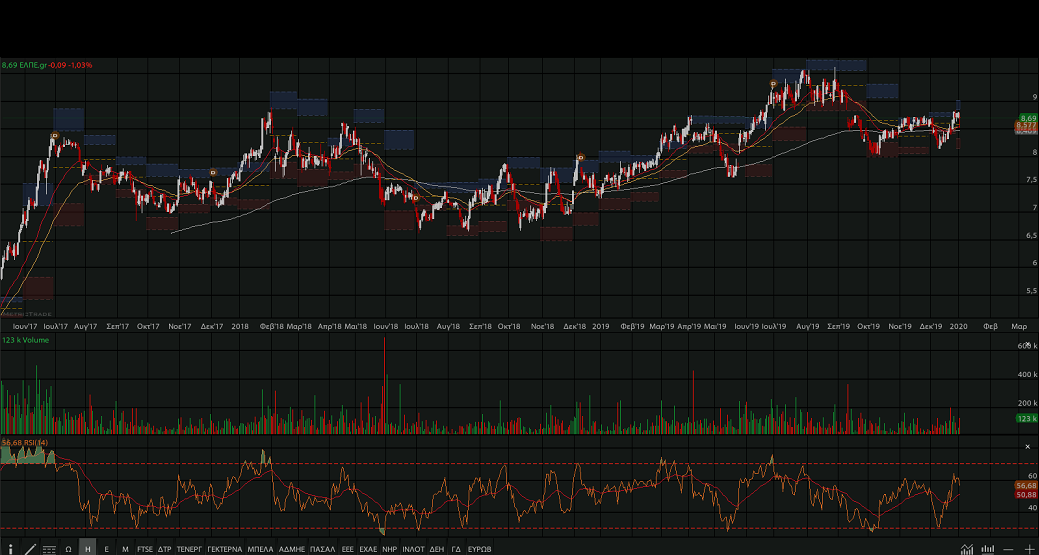The image size is (1039, 555).
Task: Show the ΔΕΗ stock chart
Action: 436,549
